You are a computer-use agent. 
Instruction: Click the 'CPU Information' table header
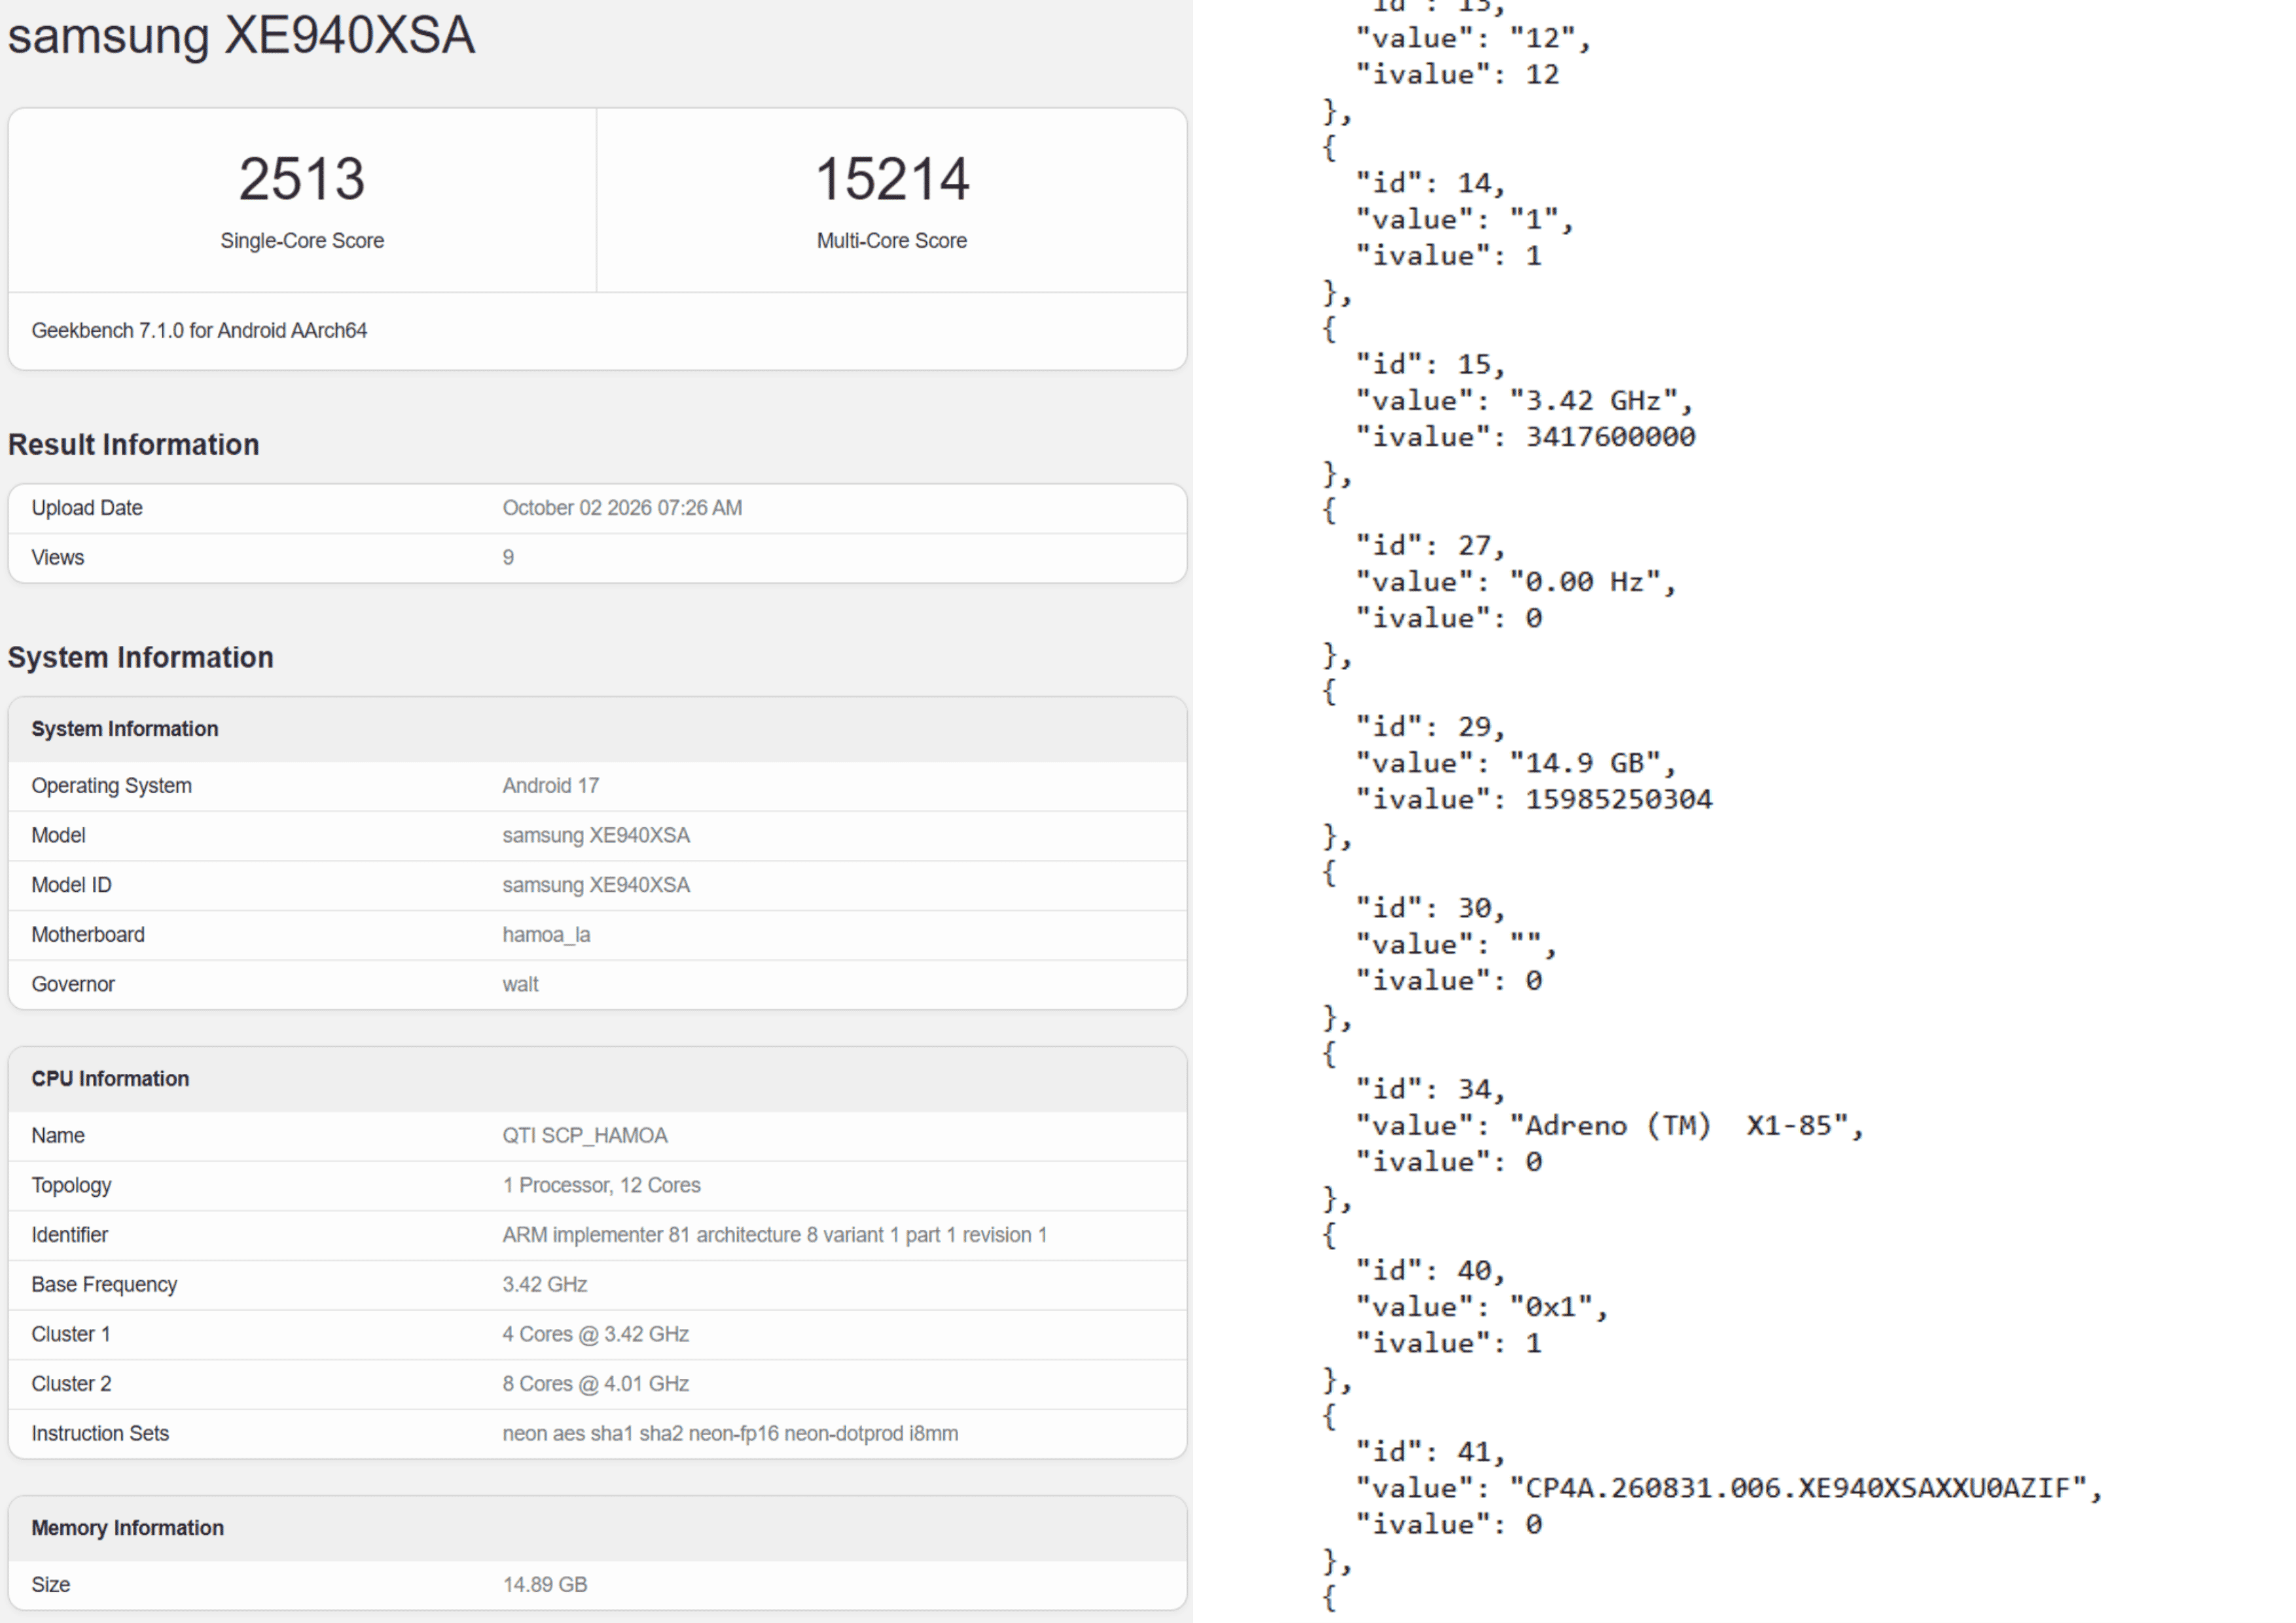[598, 1079]
